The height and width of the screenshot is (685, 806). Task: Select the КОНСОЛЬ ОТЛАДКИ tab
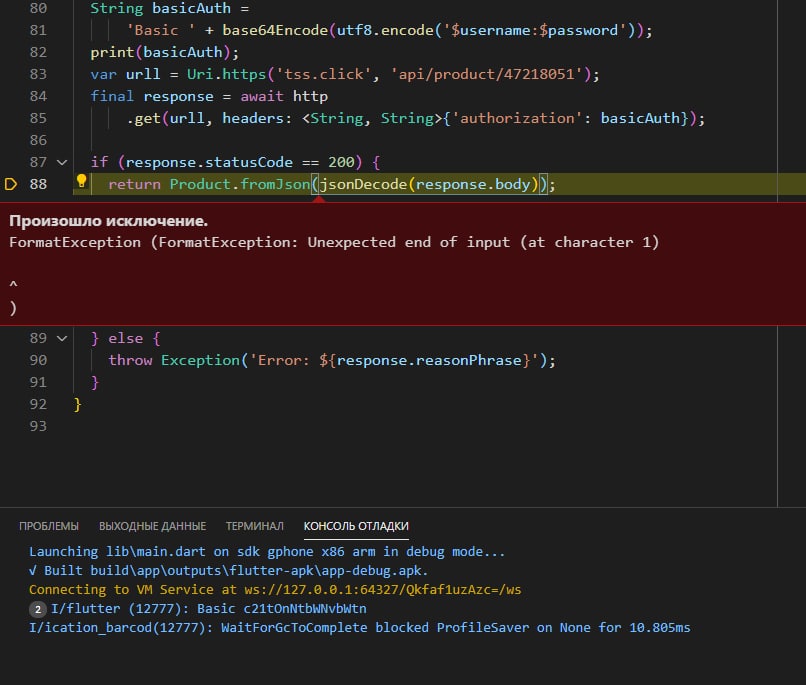tap(356, 526)
